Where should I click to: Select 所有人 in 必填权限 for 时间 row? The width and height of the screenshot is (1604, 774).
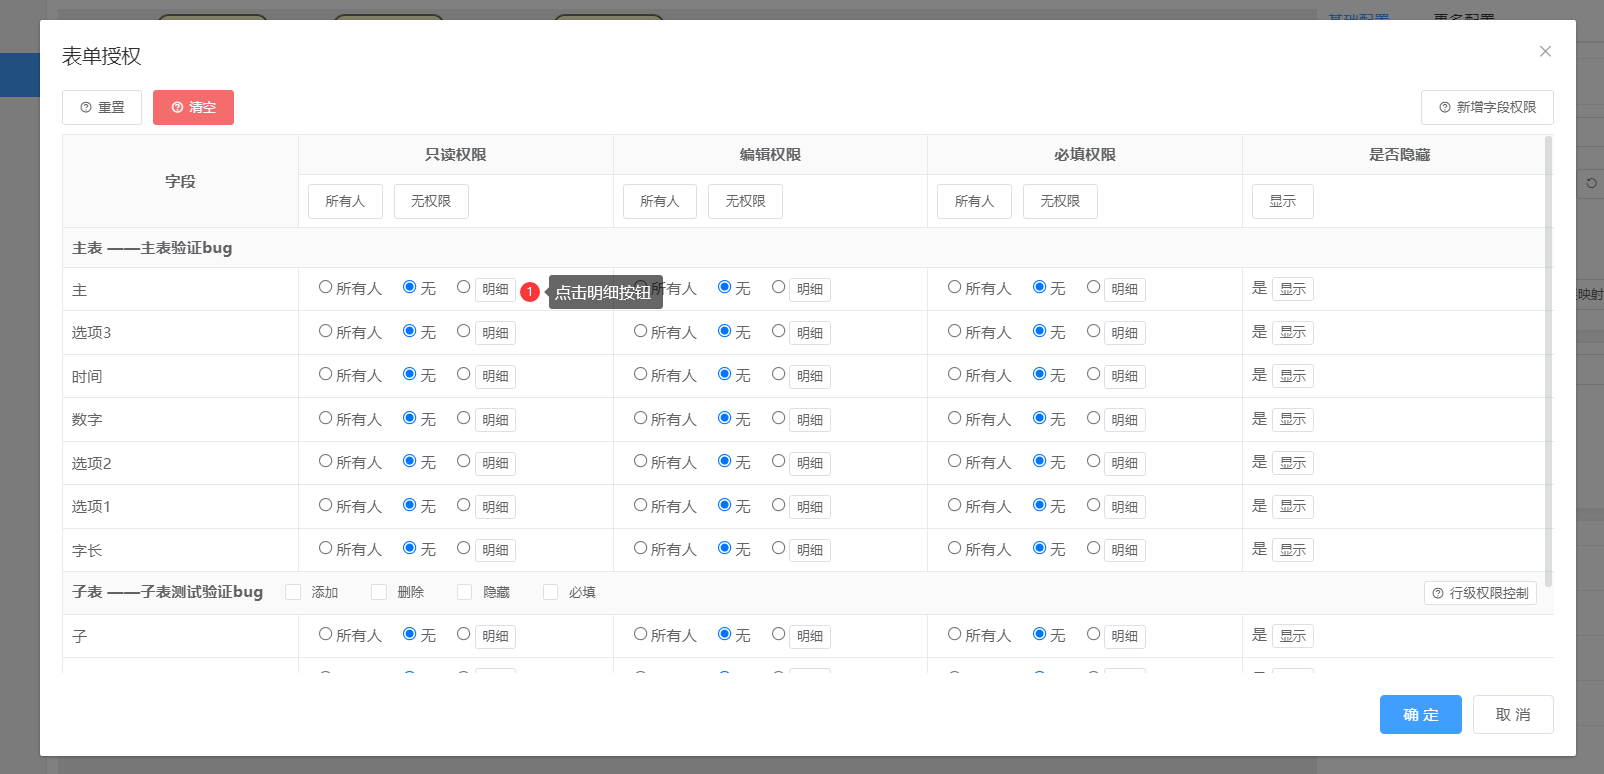coord(955,374)
